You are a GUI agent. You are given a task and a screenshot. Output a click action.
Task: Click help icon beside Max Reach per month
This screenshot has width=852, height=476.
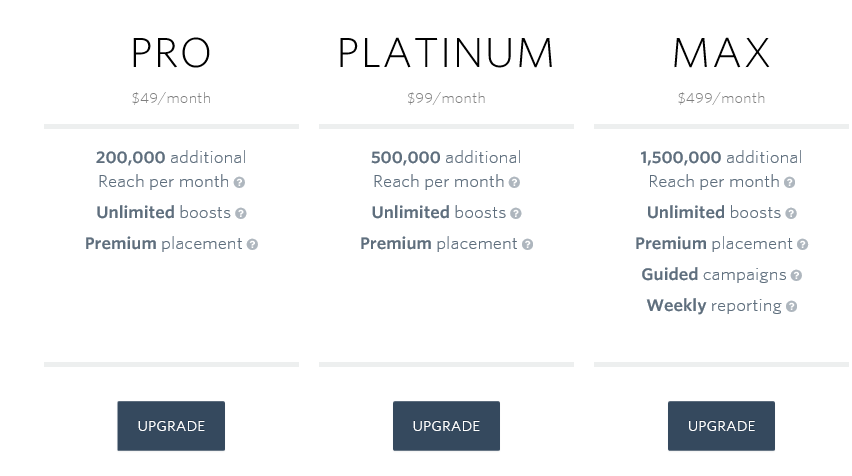(790, 183)
